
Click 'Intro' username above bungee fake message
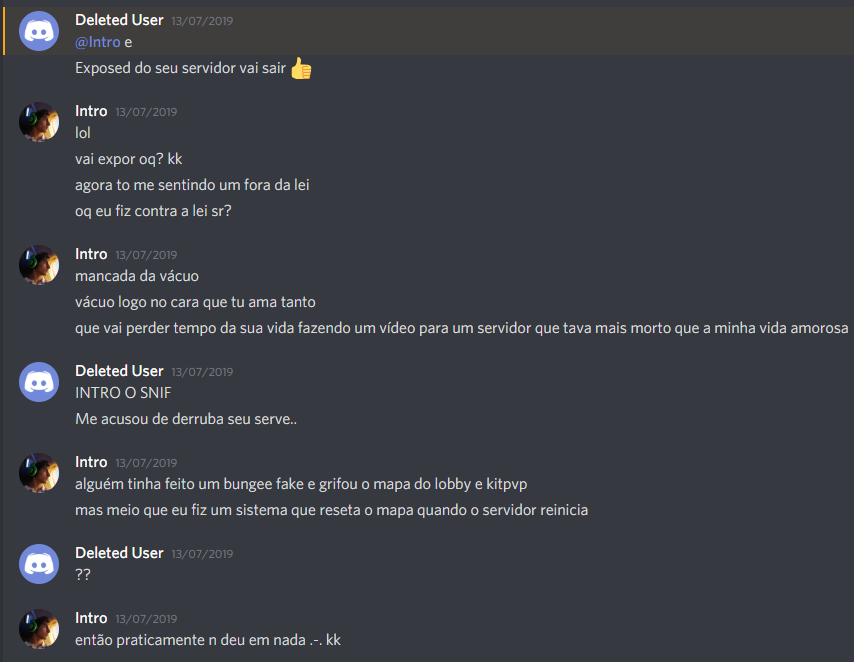(x=91, y=462)
